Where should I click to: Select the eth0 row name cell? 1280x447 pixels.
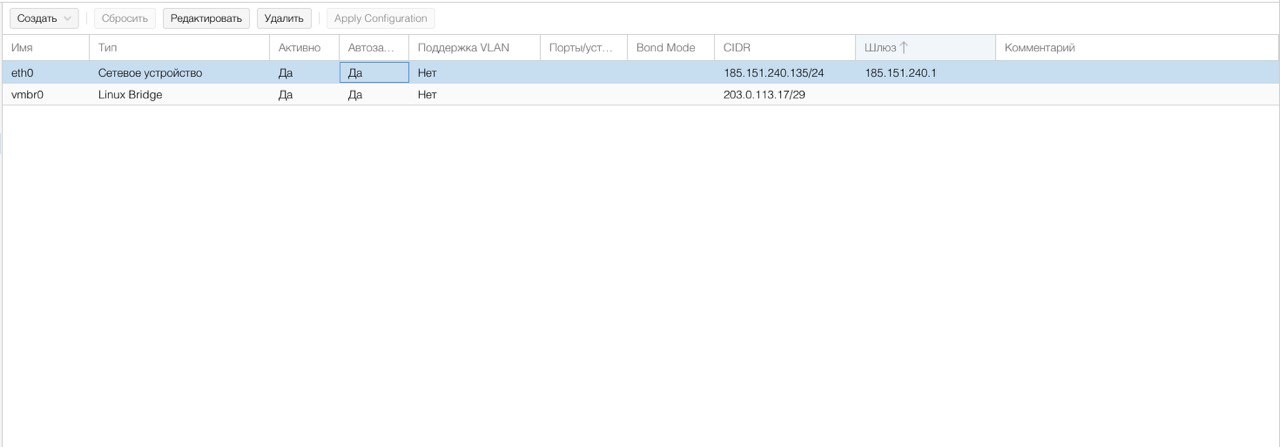click(45, 73)
